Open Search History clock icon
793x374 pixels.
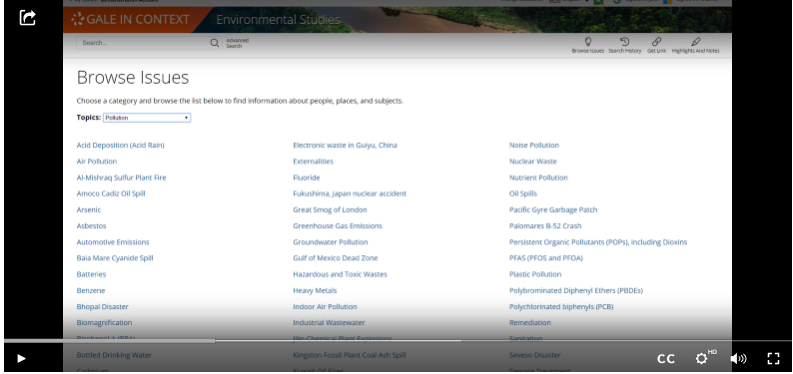625,41
